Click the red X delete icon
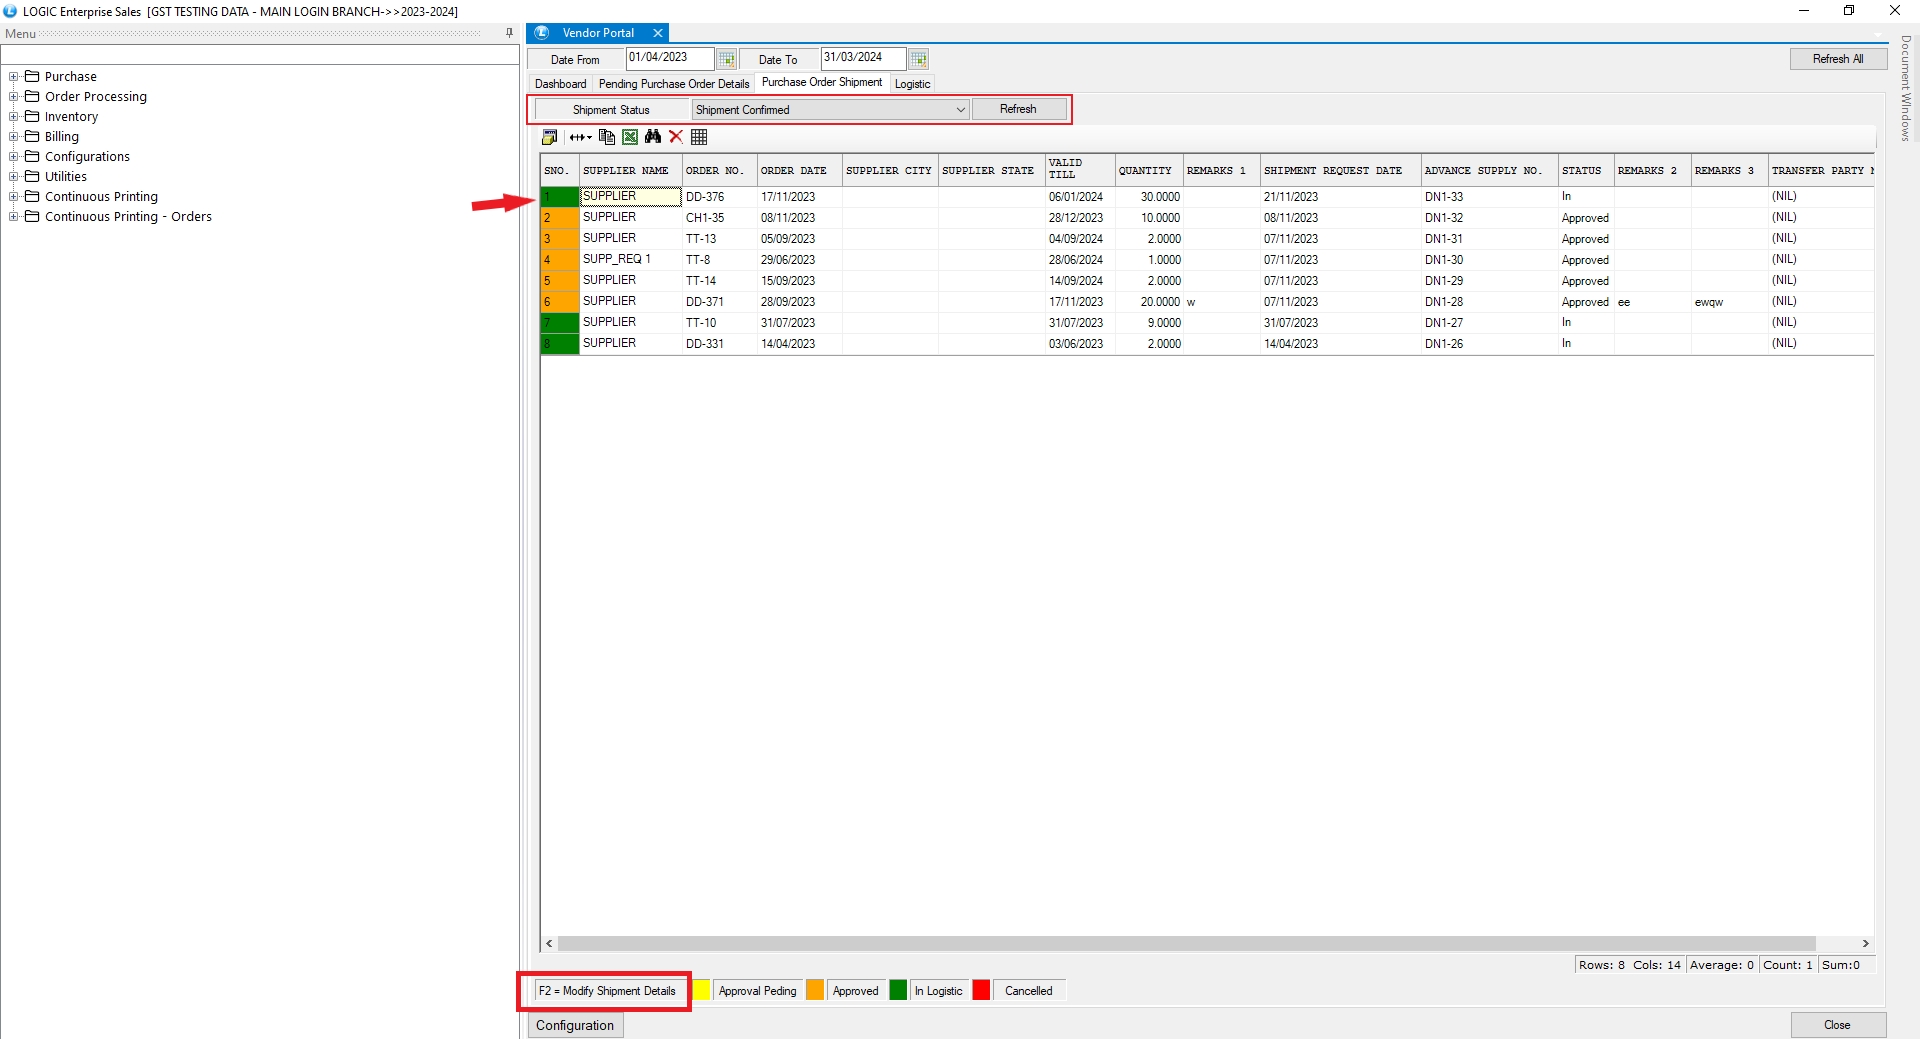The width and height of the screenshot is (1920, 1039). click(676, 137)
